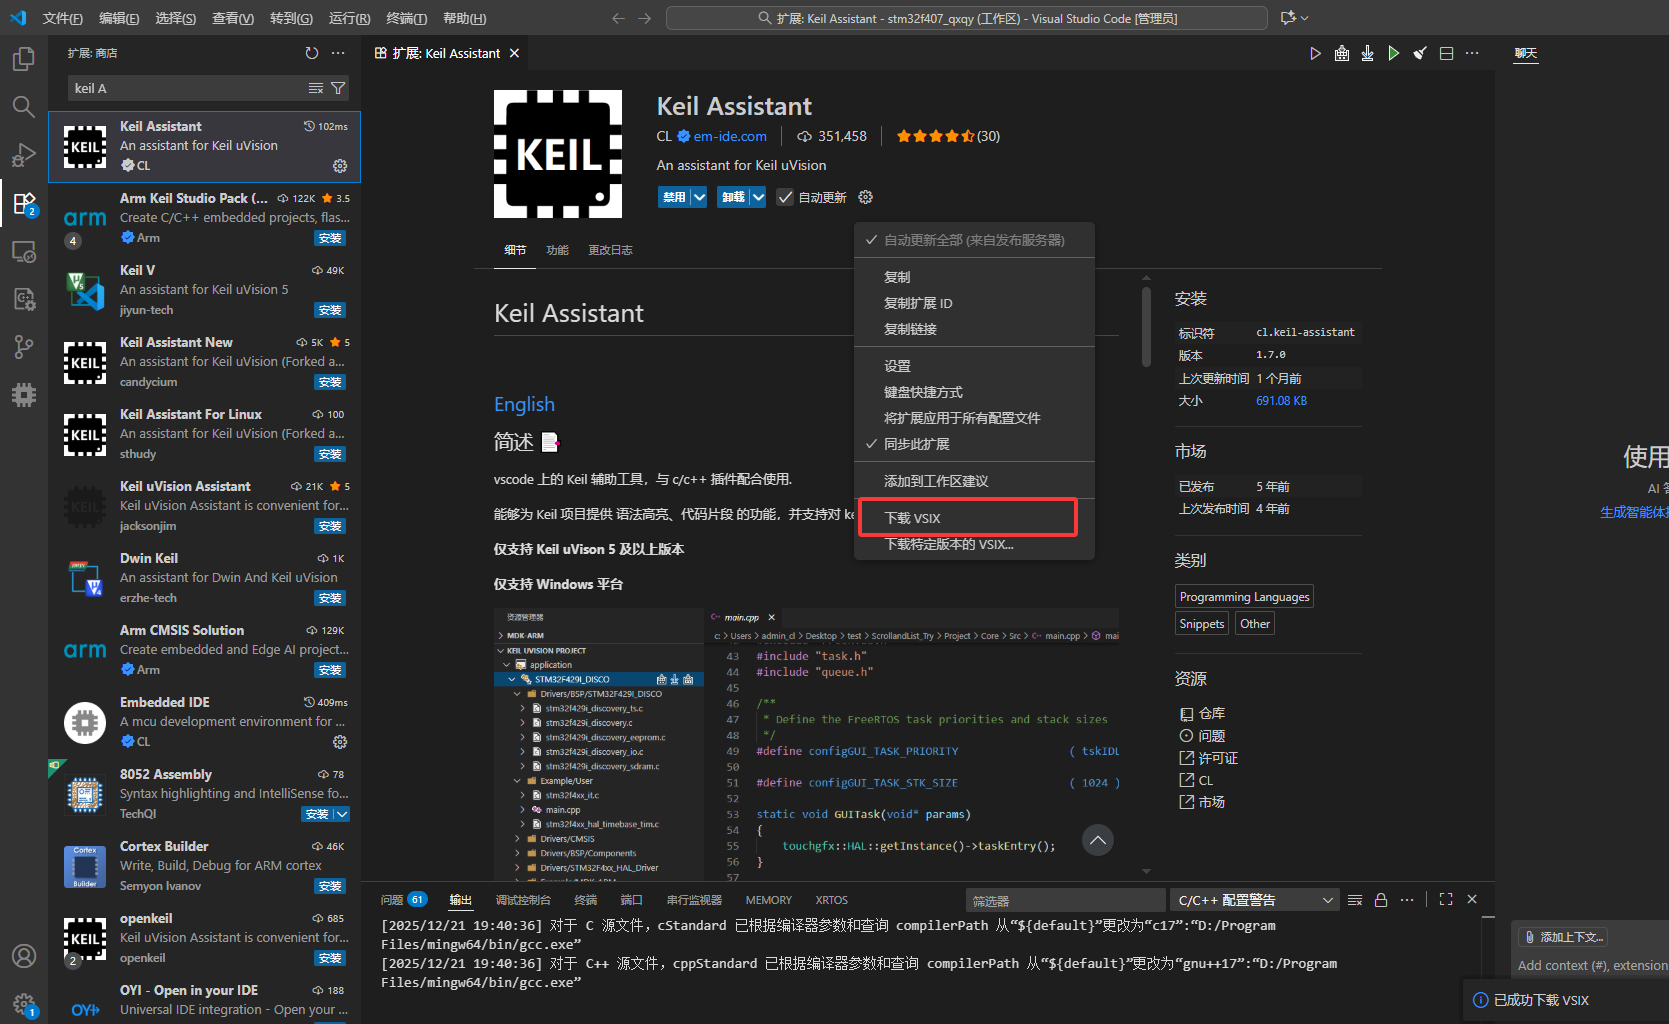This screenshot has width=1669, height=1024.
Task: Click the disable extension button
Action: (674, 197)
